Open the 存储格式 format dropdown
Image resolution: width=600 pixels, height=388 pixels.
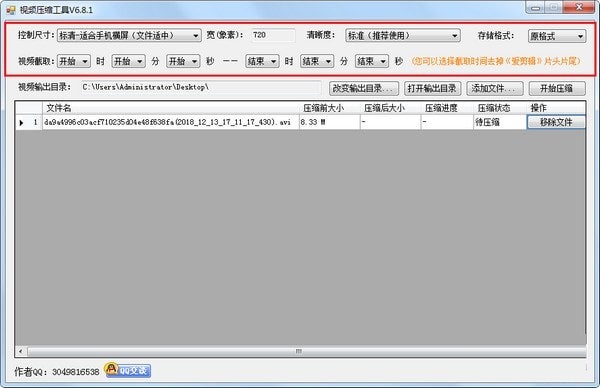pyautogui.click(x=557, y=36)
